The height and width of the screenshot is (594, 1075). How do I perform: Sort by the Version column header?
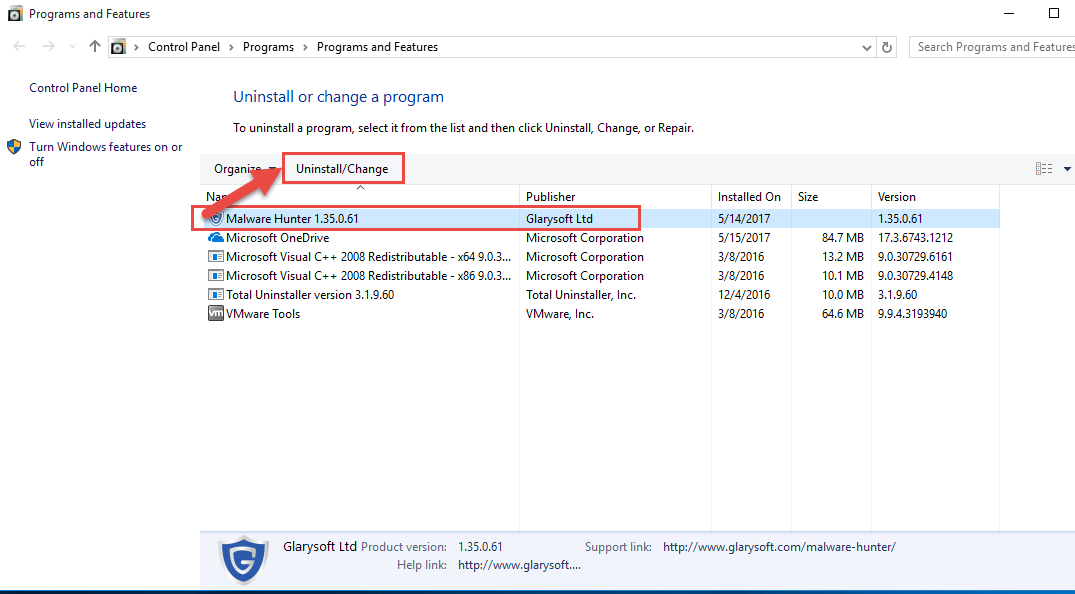click(x=935, y=197)
